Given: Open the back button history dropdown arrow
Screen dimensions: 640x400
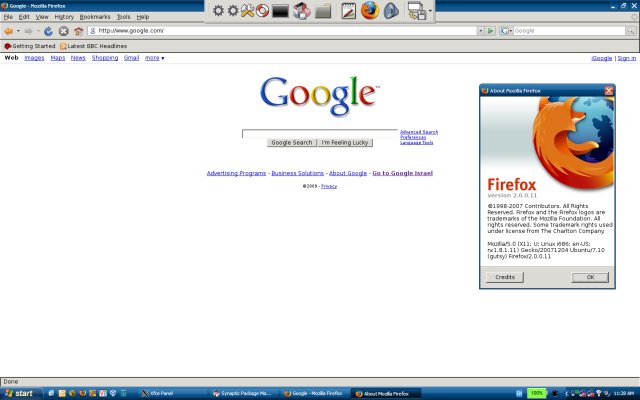Looking at the screenshot, I should (x=18, y=31).
